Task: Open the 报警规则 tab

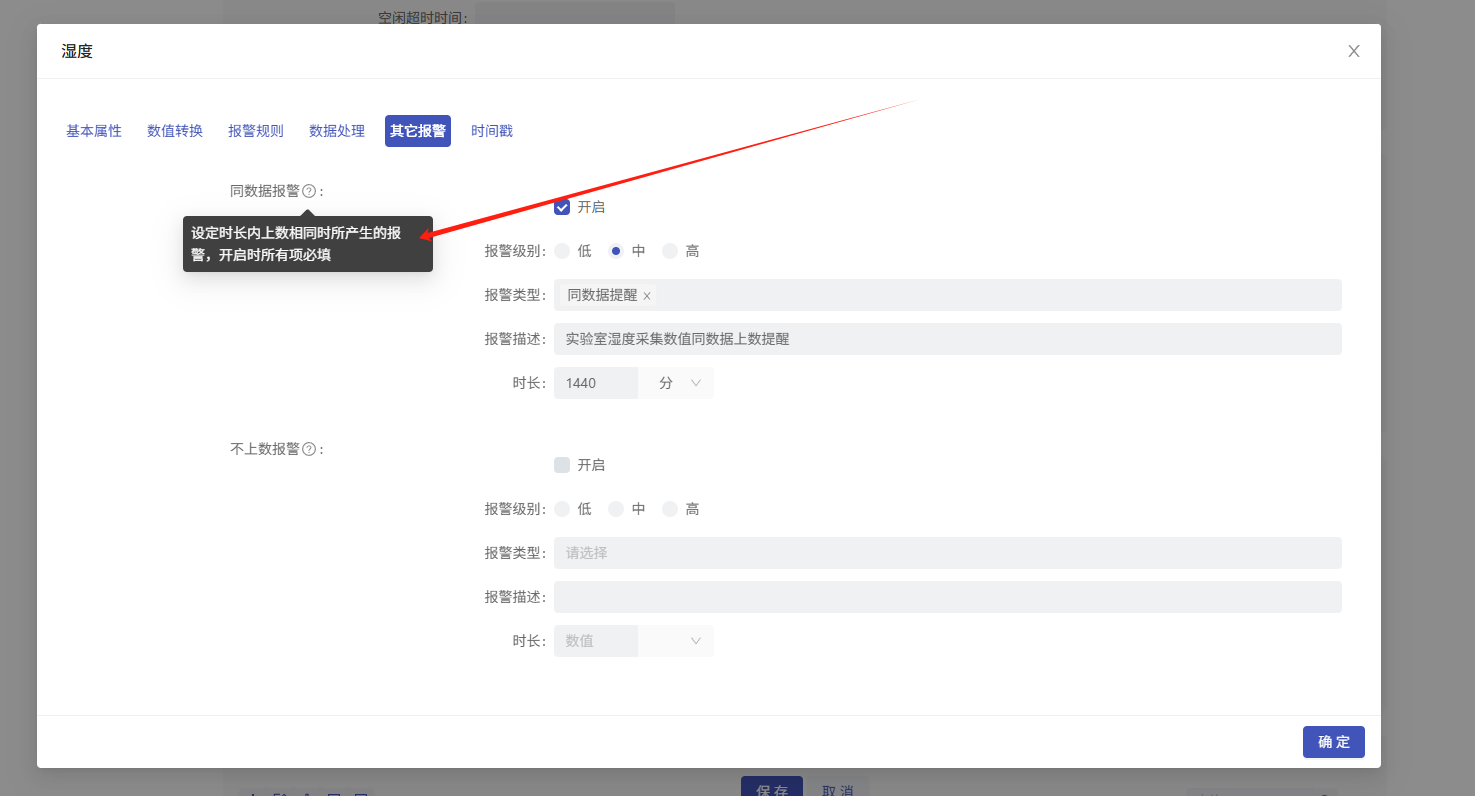Action: point(255,130)
